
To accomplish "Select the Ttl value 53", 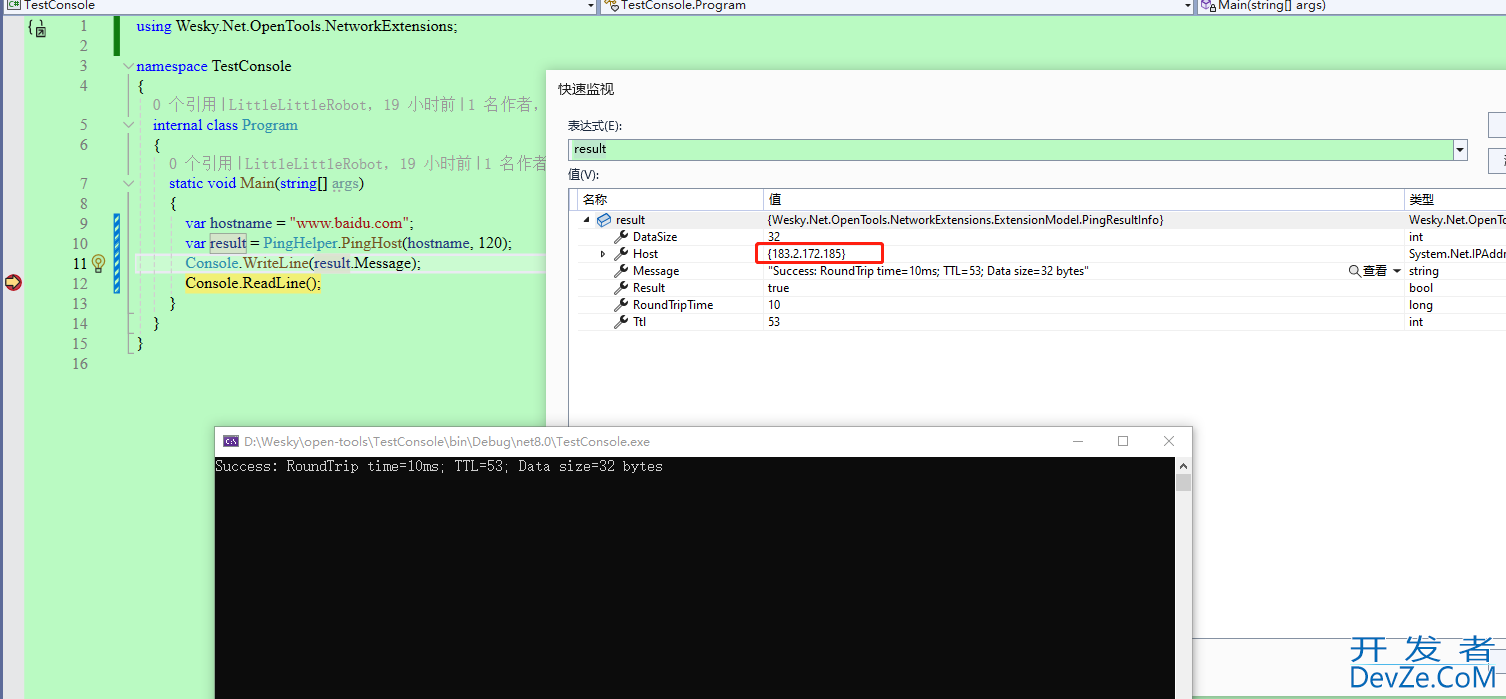I will point(774,322).
